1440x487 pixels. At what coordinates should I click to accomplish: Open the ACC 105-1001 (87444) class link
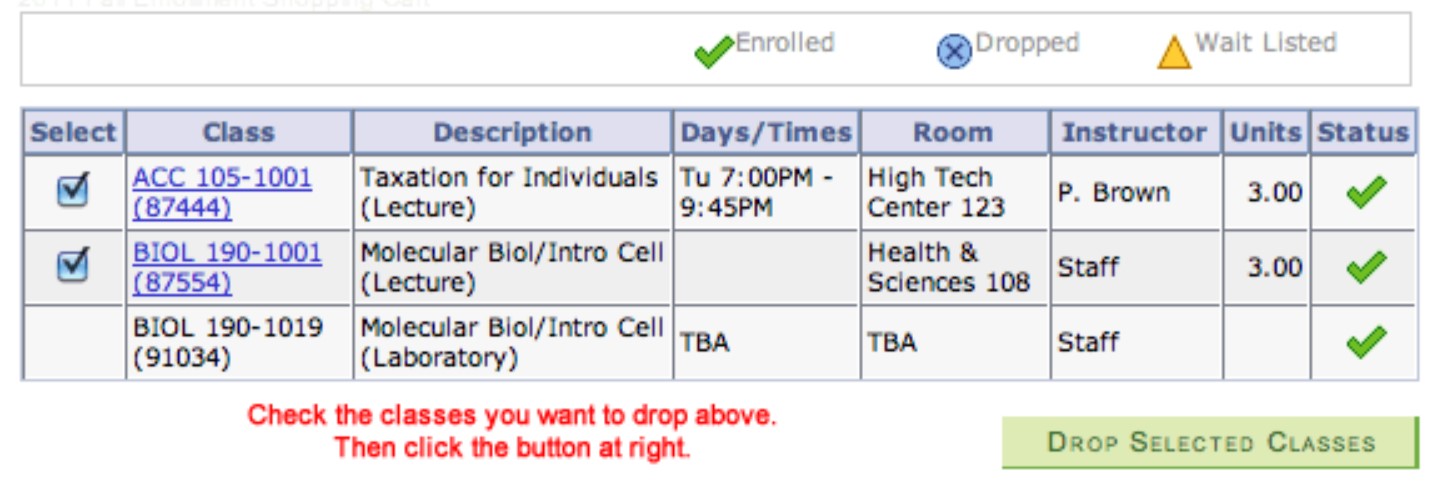[222, 192]
